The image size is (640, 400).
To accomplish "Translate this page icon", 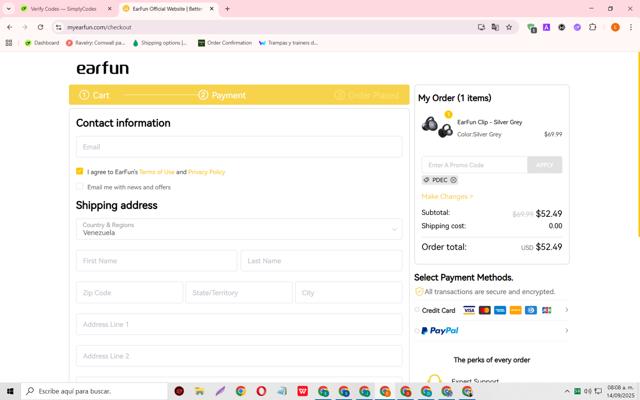I will (495, 27).
